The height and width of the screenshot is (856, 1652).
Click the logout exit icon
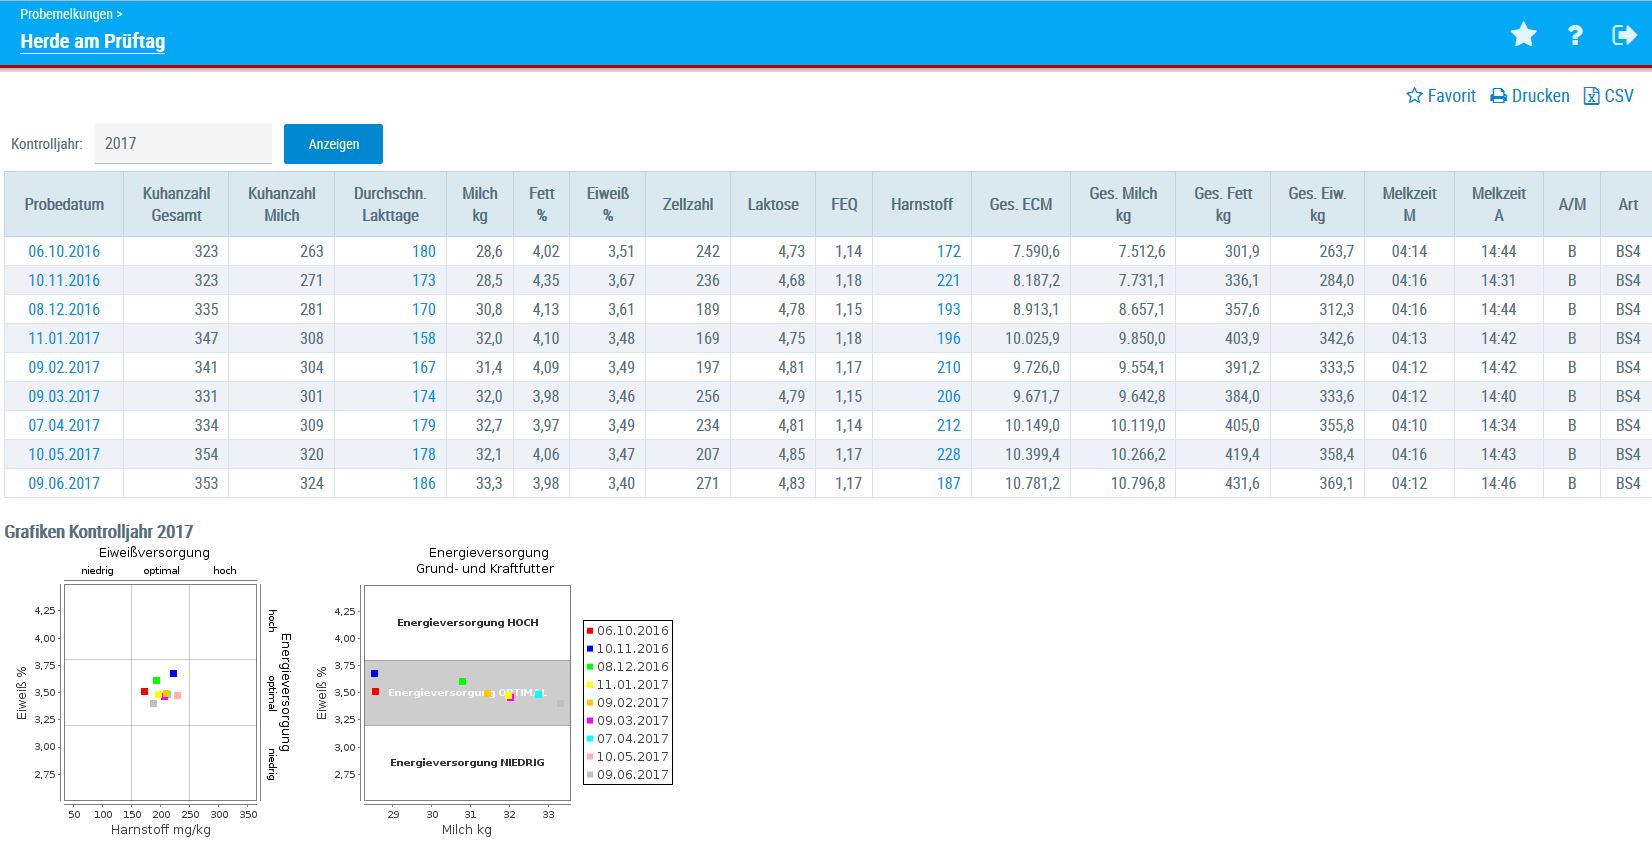click(x=1624, y=35)
